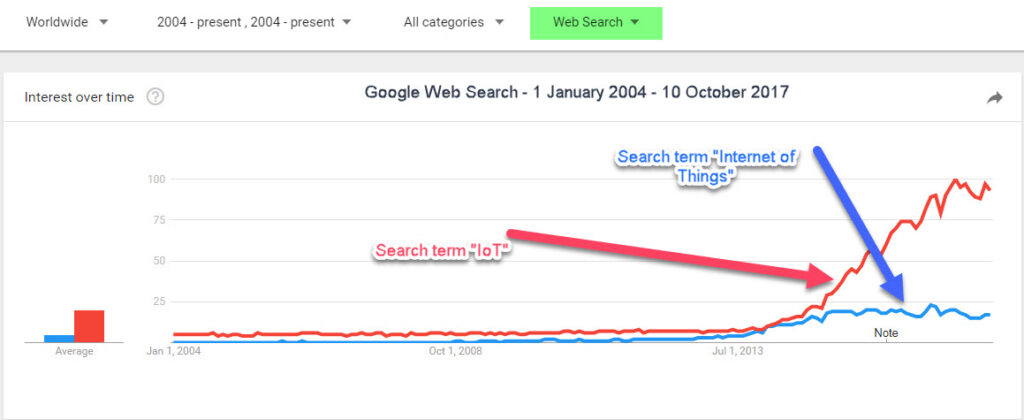Open the Web Search type dropdown
Image resolution: width=1024 pixels, height=420 pixels.
click(596, 23)
